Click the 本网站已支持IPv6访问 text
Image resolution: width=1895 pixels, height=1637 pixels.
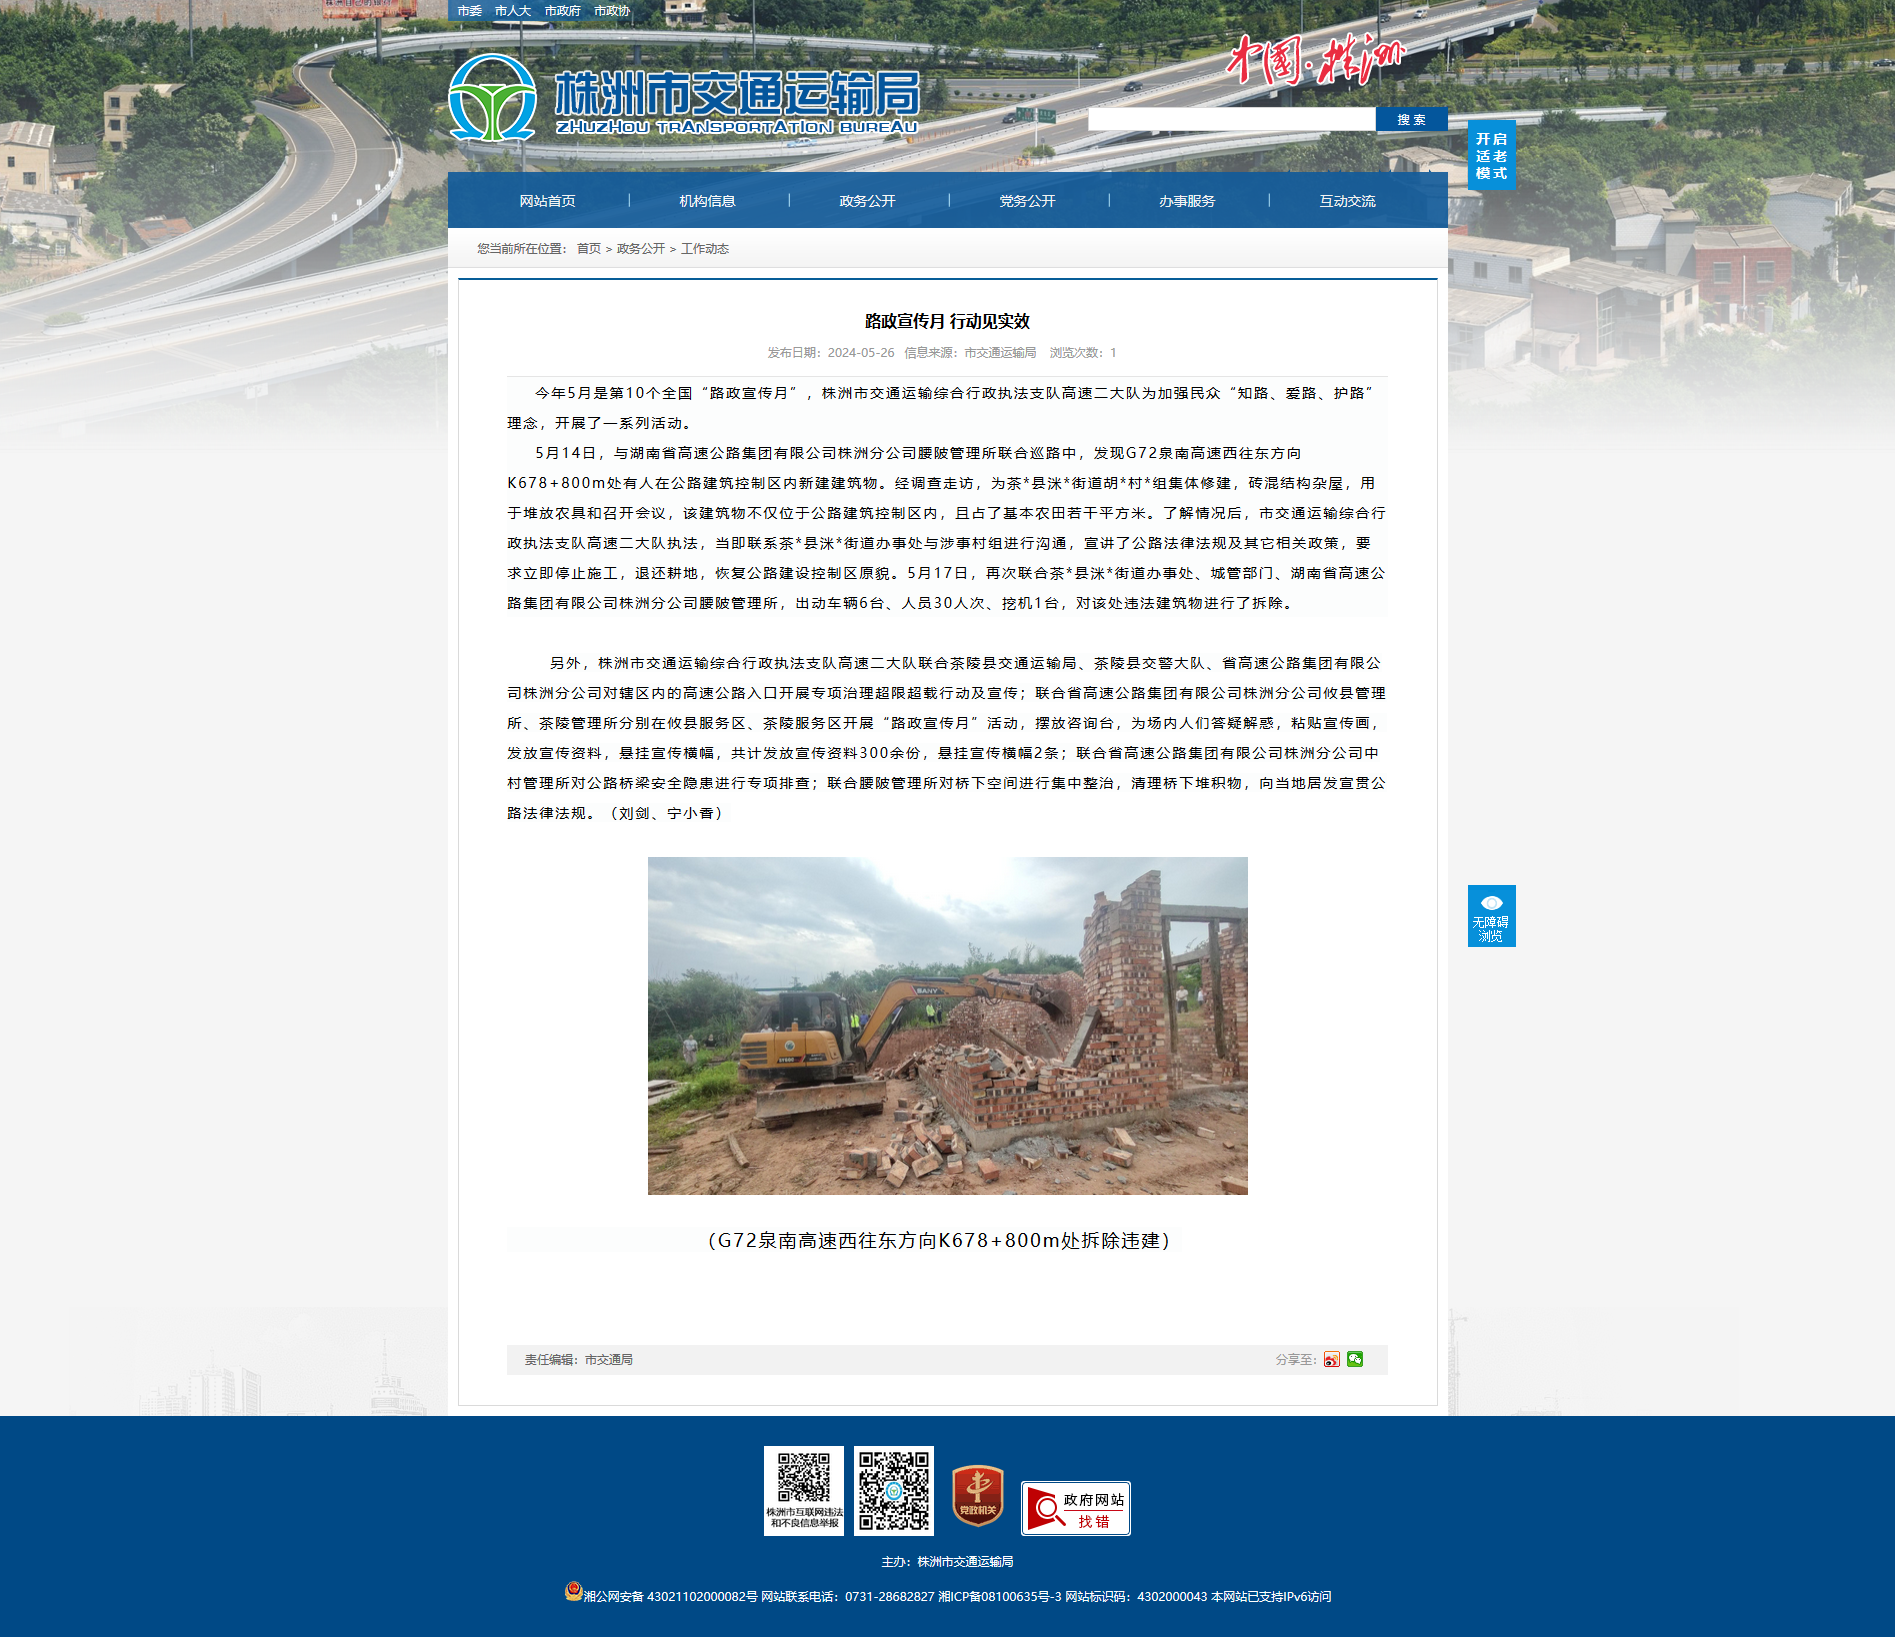tap(1271, 1597)
